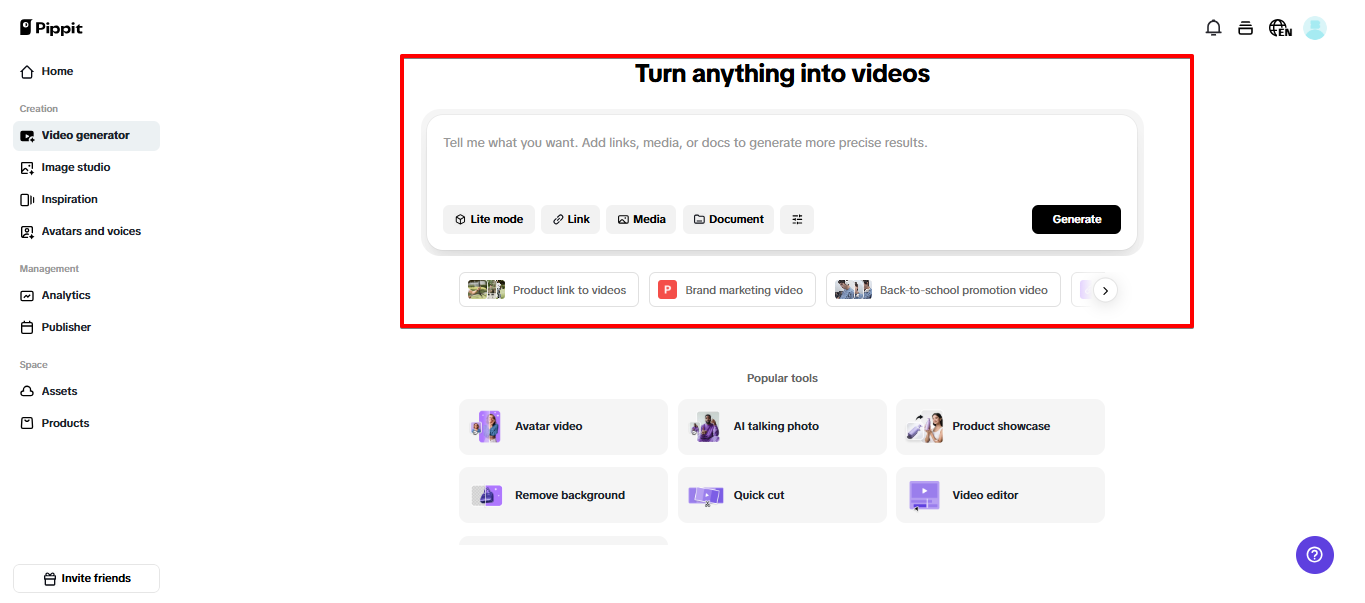Image resolution: width=1365 pixels, height=603 pixels.
Task: Select the Video generator sidebar icon
Action: (x=29, y=135)
